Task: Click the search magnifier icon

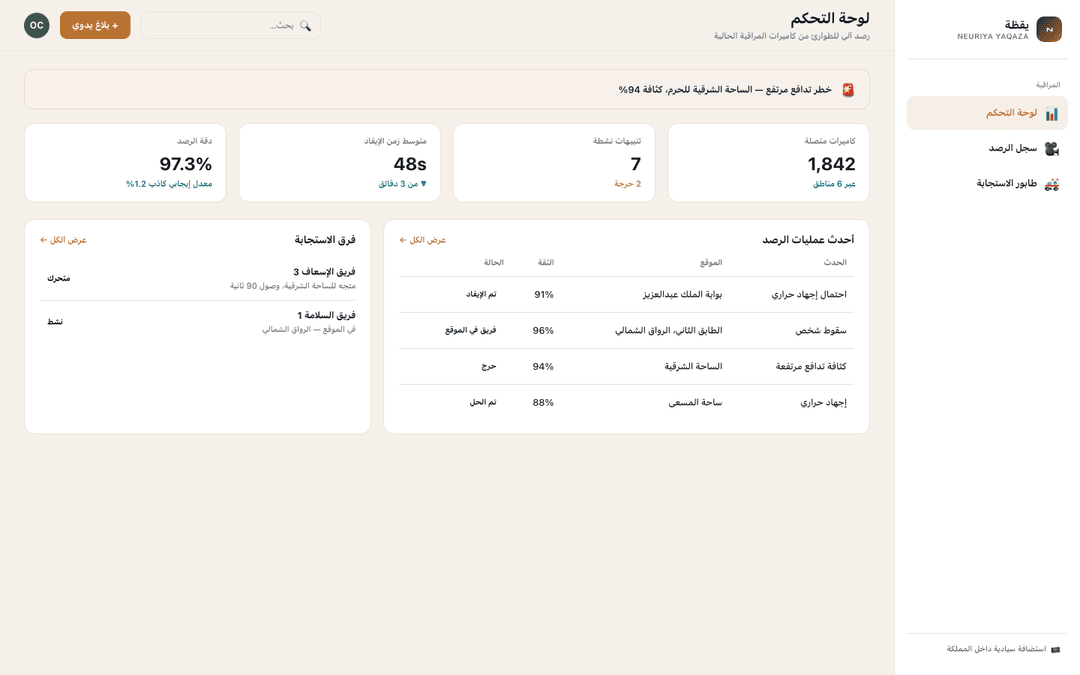Action: 305,25
